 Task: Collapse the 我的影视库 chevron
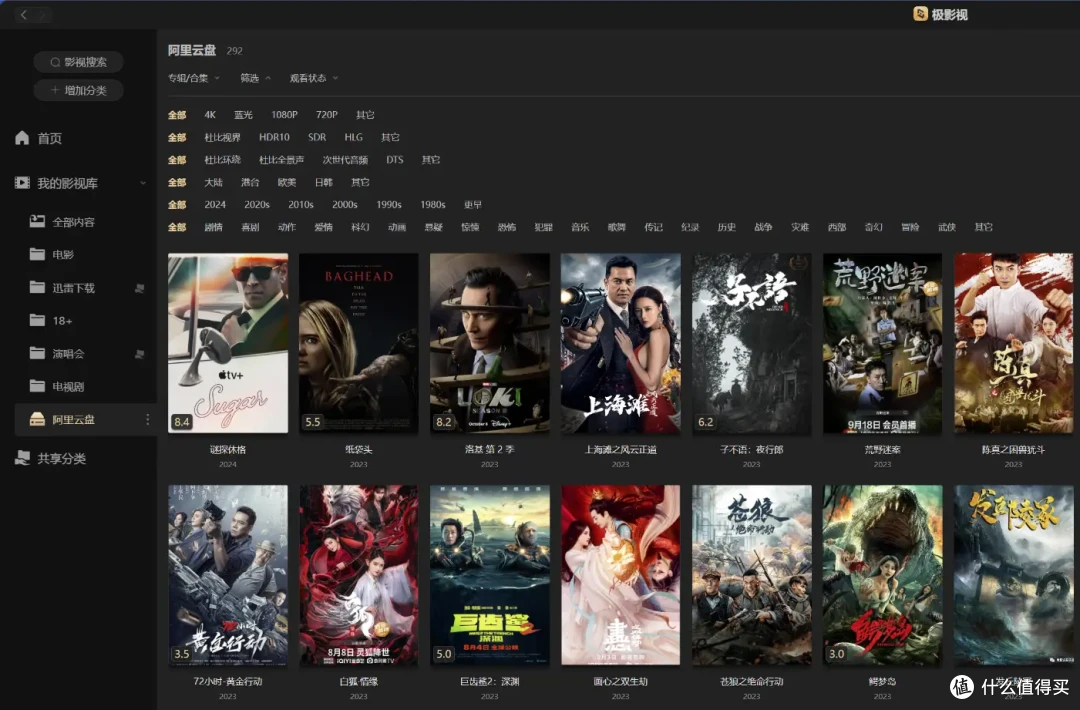(x=143, y=183)
